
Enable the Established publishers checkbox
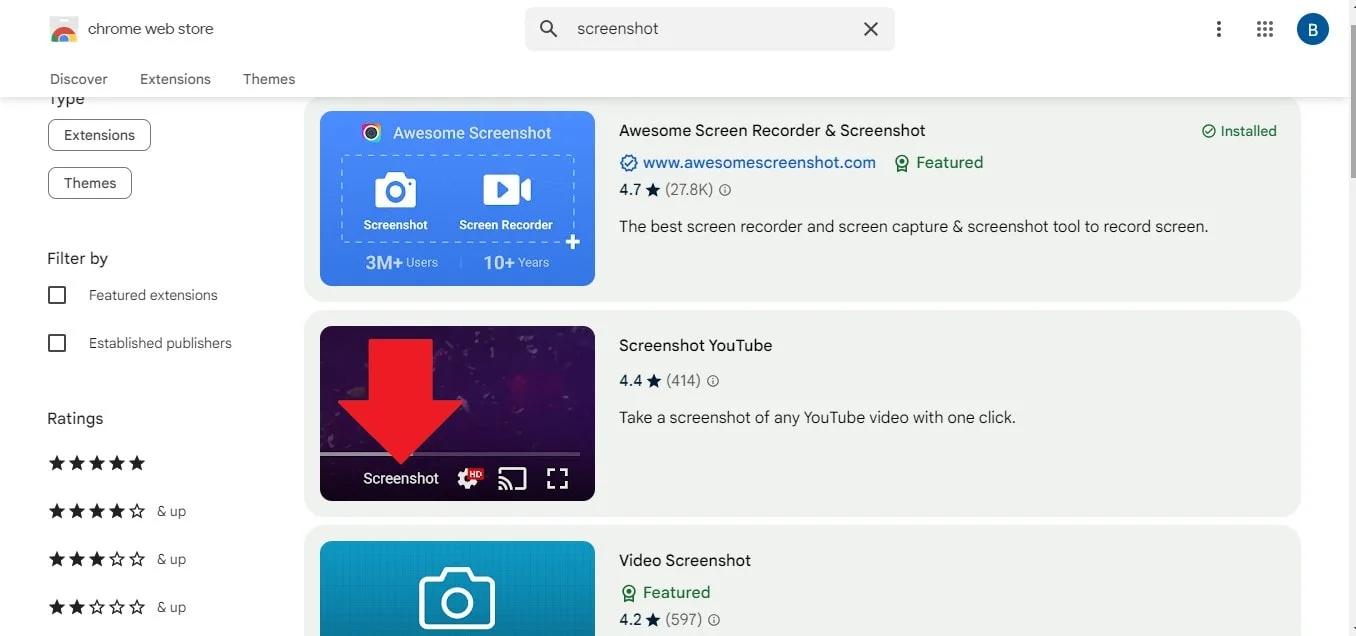tap(57, 343)
